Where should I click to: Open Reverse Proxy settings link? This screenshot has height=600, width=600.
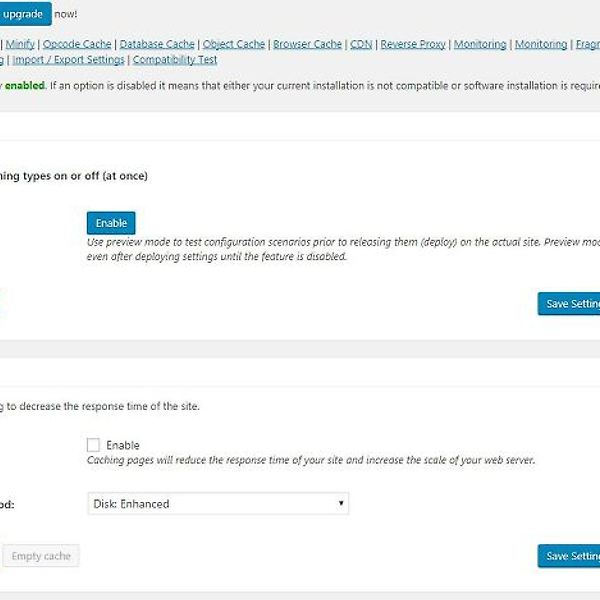tap(413, 44)
